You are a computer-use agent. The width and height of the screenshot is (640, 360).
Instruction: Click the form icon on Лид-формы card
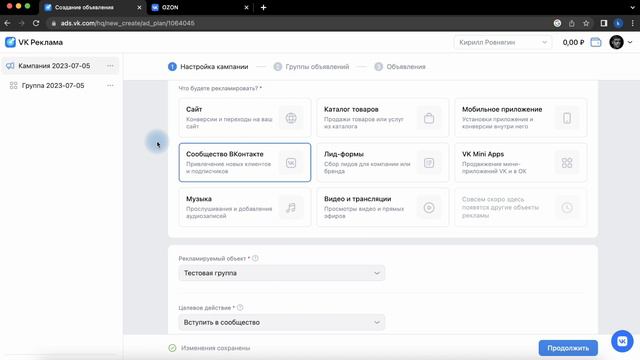click(x=429, y=163)
